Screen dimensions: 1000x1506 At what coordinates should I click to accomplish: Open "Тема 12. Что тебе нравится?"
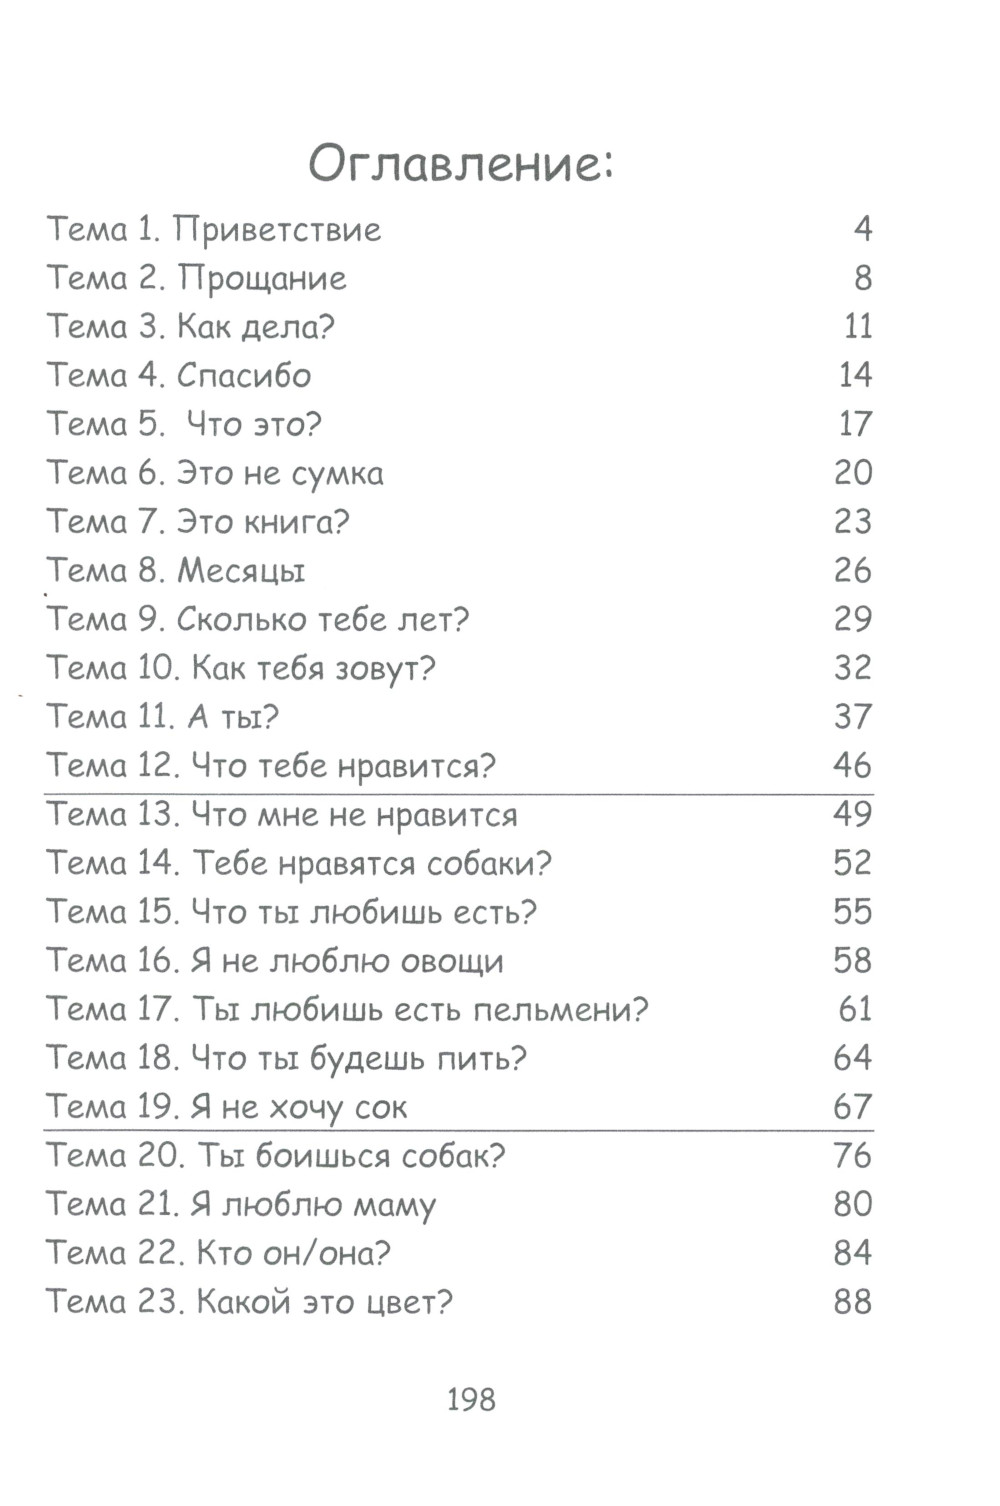[x=271, y=766]
